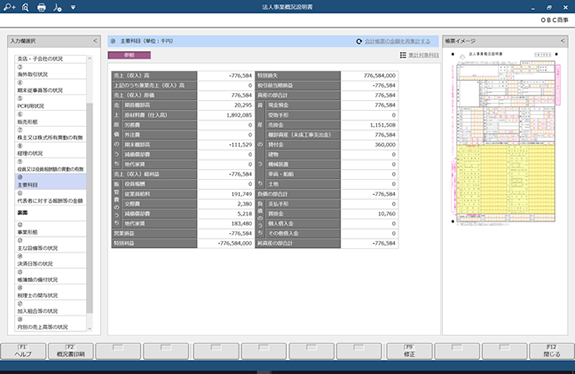Open the 集計対象科目 link
575x374 pixels.
click(x=424, y=55)
